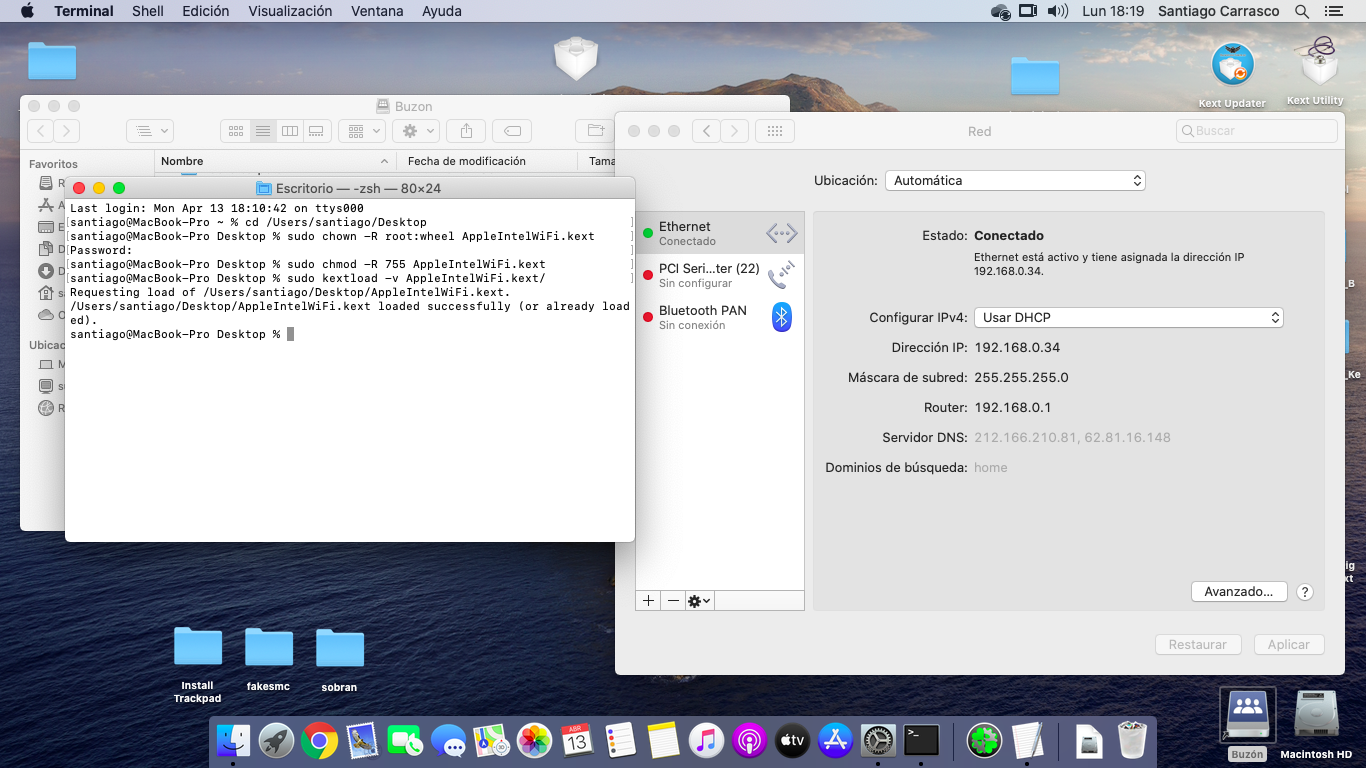
Task: Click the Spotlight search icon in menu bar
Action: point(1302,11)
